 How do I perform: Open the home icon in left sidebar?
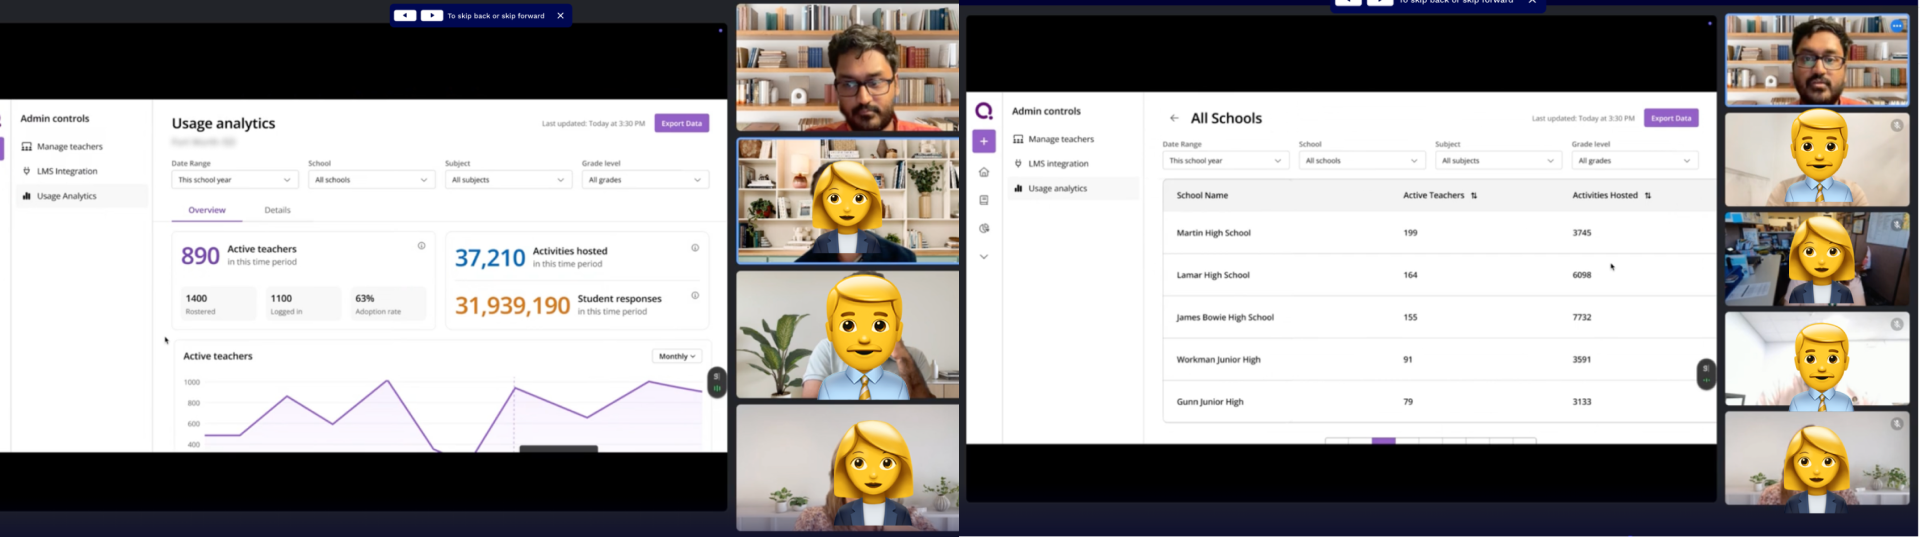[x=984, y=172]
